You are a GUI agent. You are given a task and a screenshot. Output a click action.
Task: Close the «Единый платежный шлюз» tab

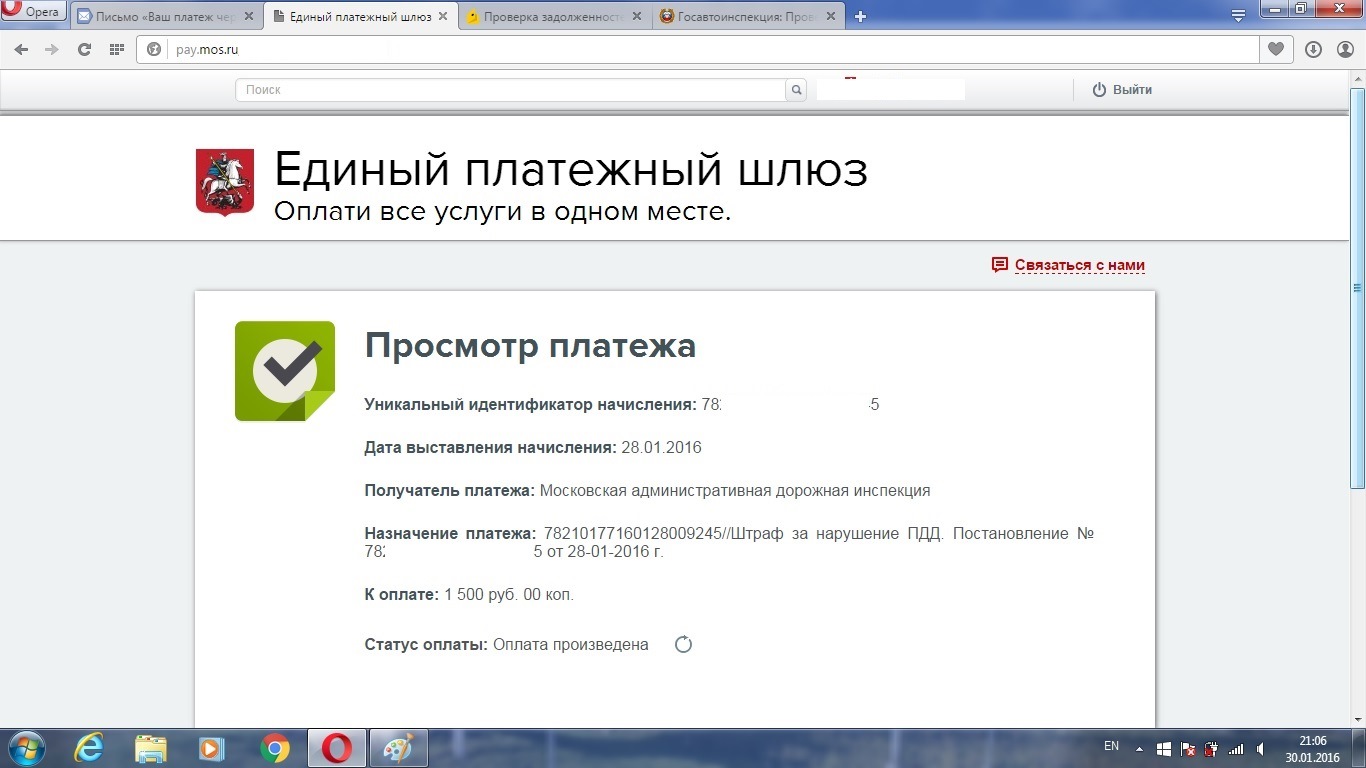point(442,17)
